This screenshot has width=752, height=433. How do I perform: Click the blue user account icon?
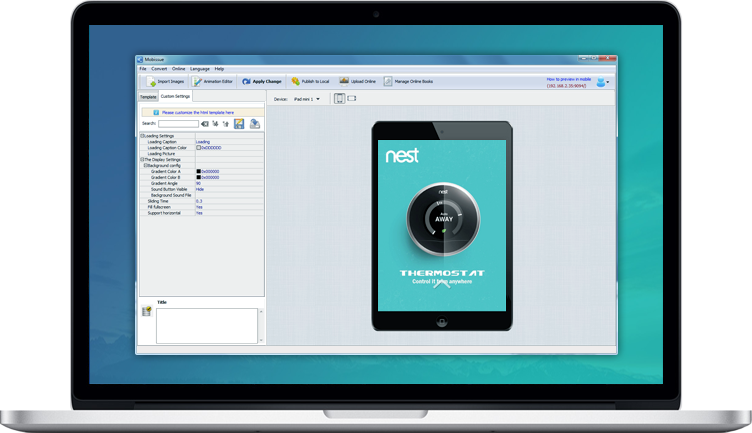[x=600, y=82]
